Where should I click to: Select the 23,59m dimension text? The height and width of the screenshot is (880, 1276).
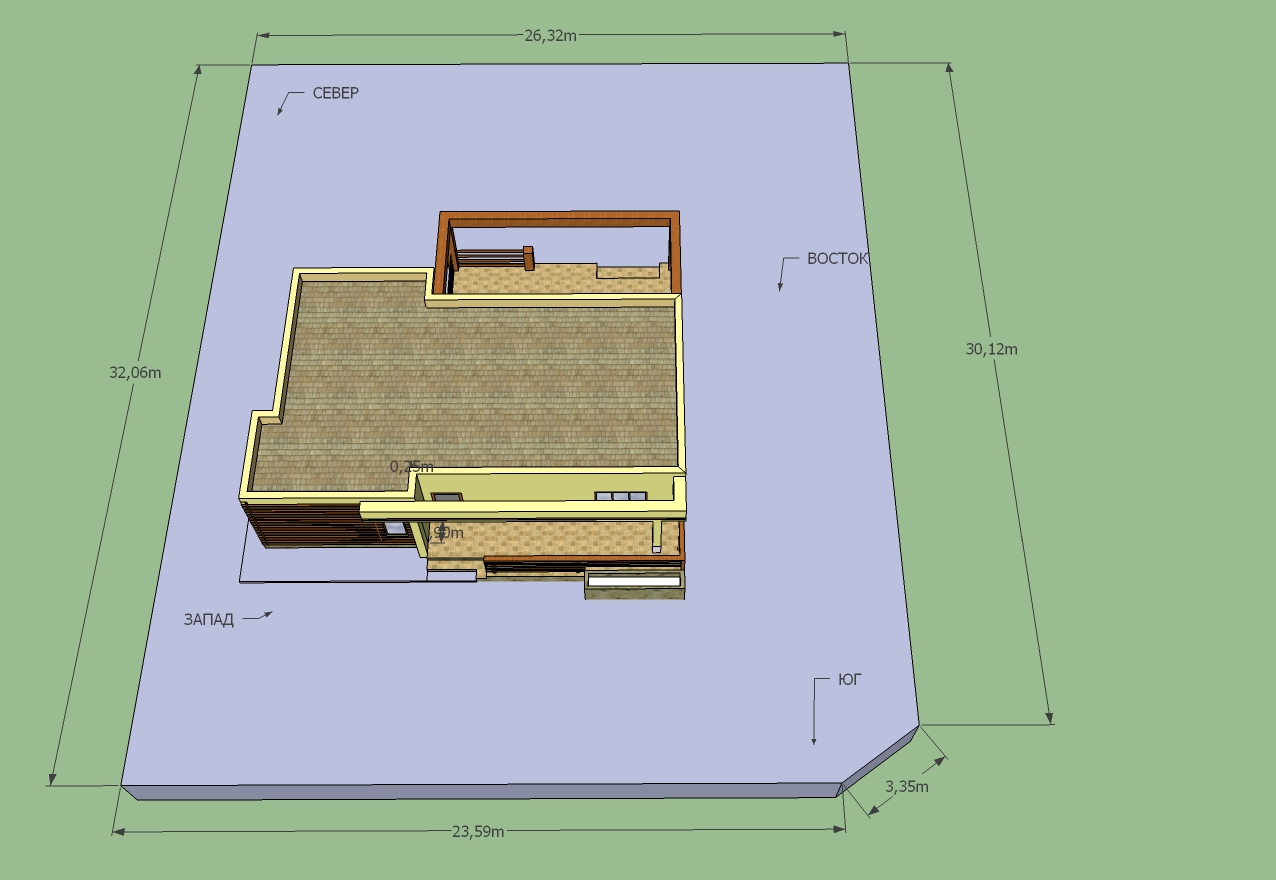click(x=478, y=831)
